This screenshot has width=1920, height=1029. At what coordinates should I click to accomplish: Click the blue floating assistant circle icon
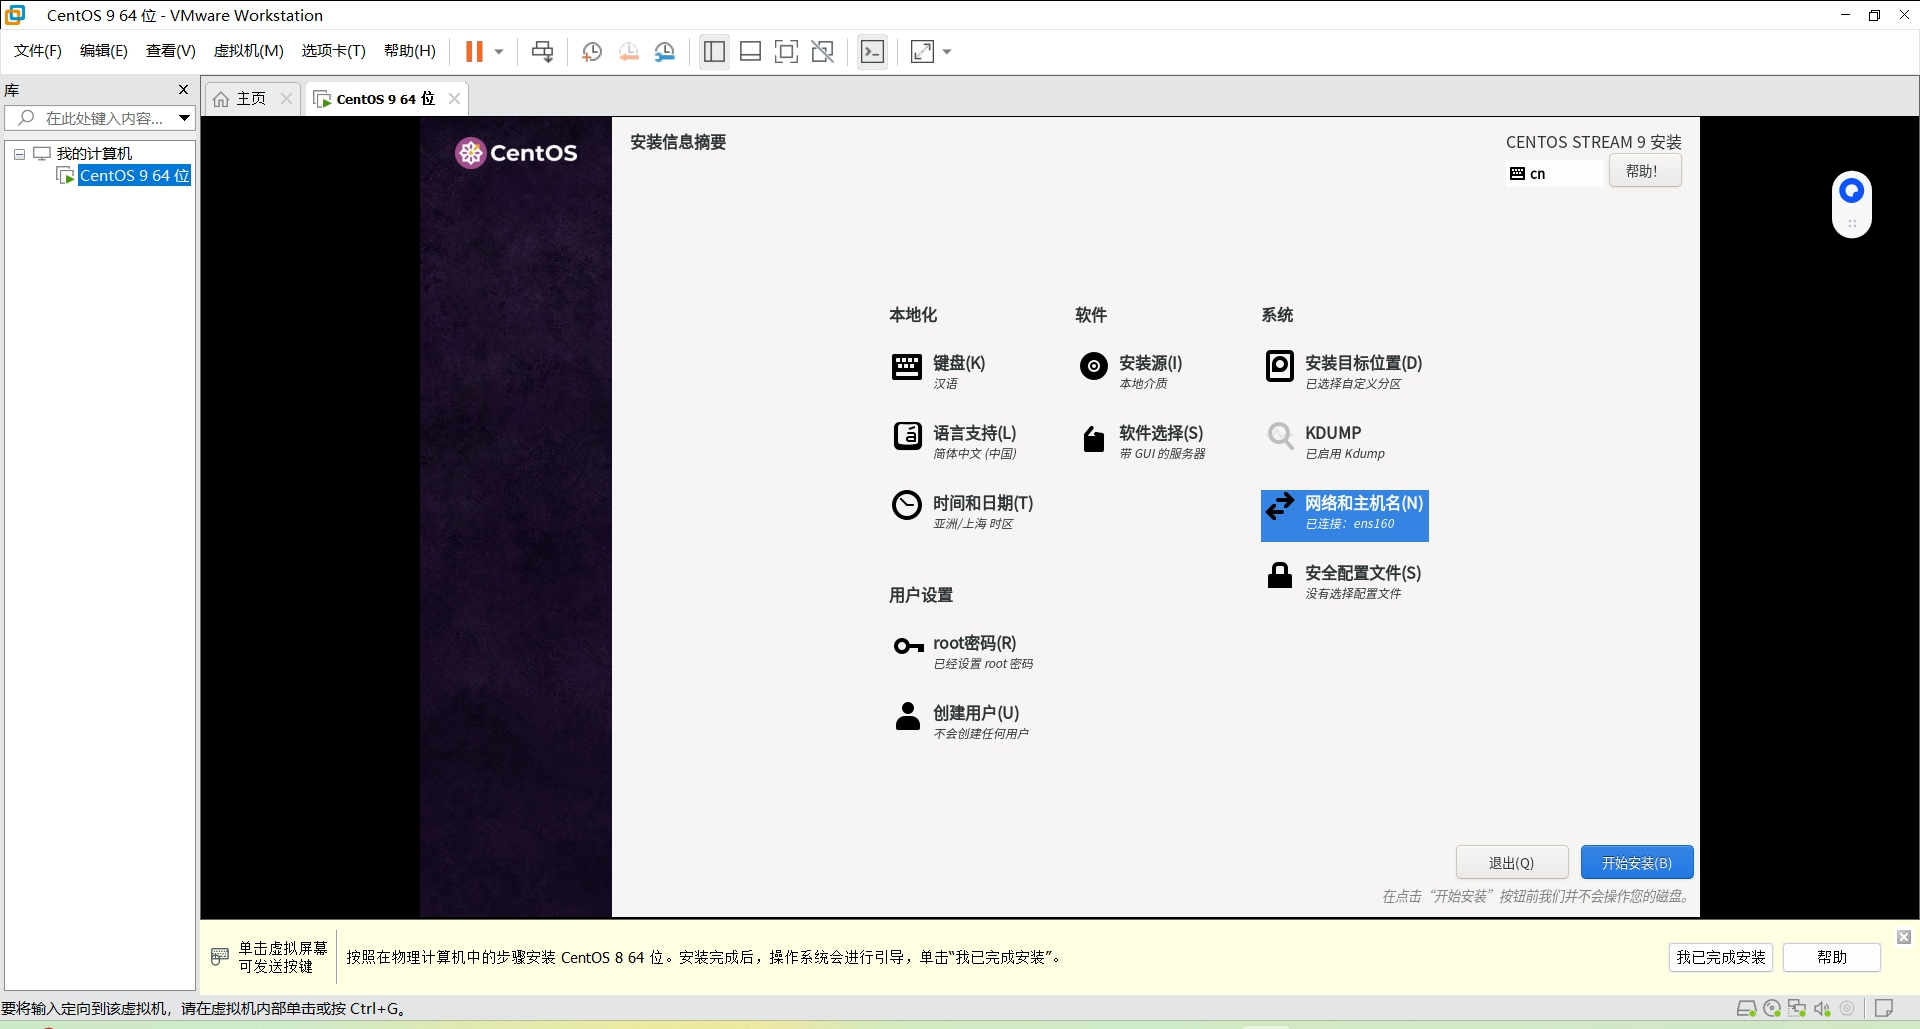click(x=1851, y=190)
